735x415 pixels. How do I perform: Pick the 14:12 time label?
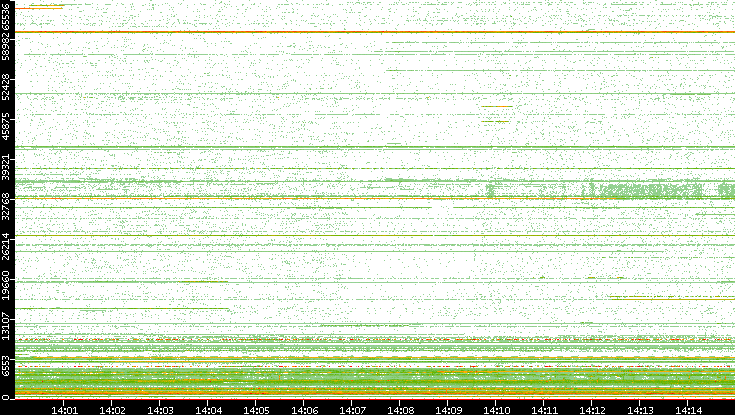point(592,410)
